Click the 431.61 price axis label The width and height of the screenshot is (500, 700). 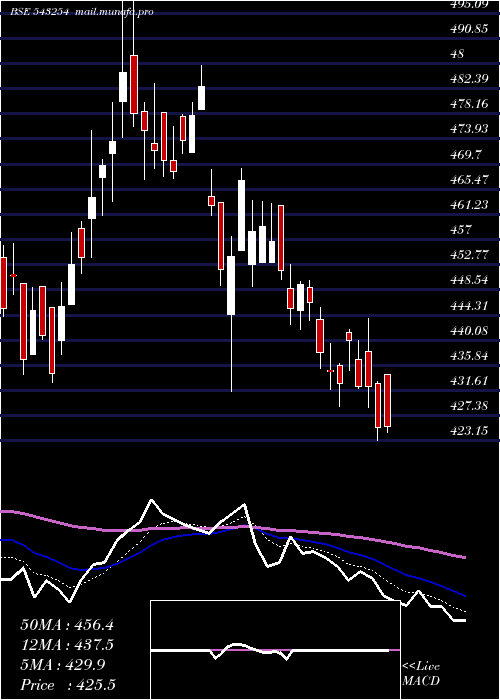pyautogui.click(x=469, y=381)
